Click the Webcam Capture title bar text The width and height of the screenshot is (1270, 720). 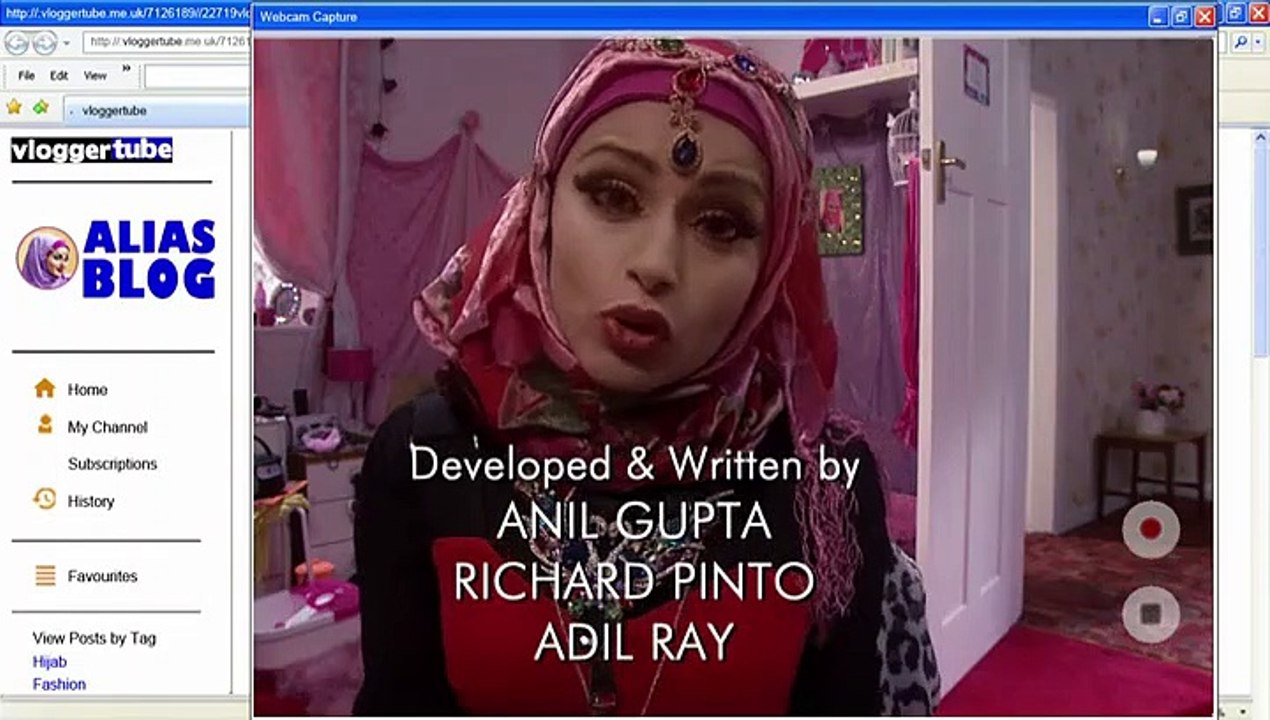pos(308,17)
